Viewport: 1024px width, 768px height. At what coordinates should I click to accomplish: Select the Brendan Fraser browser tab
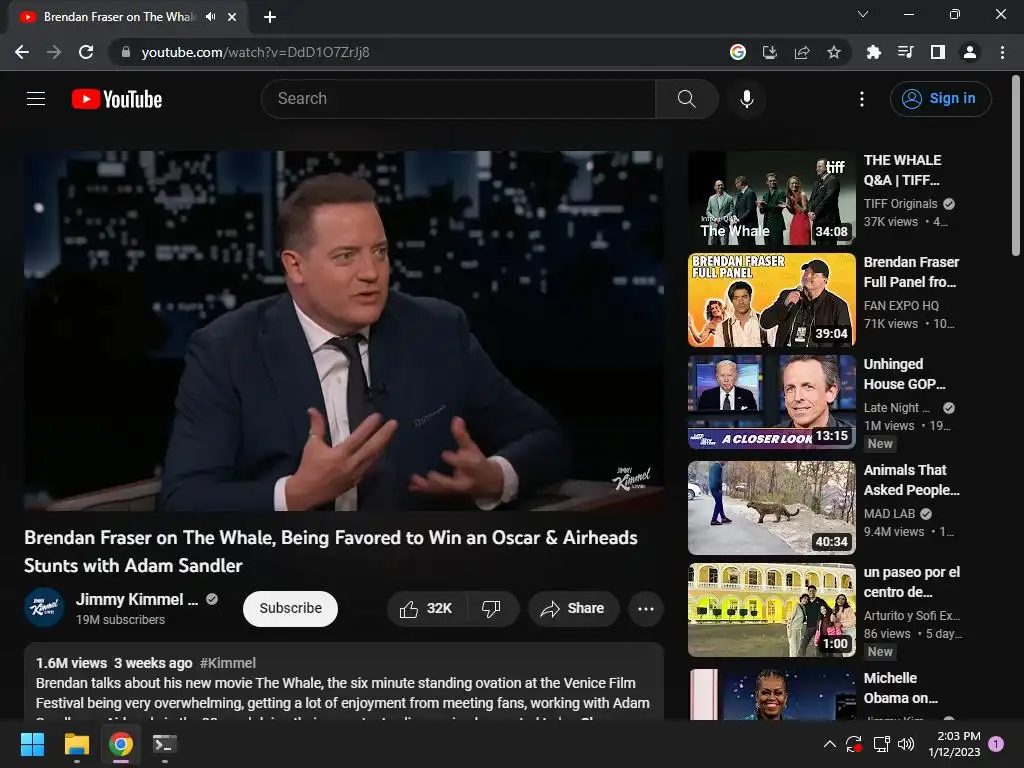(x=120, y=17)
